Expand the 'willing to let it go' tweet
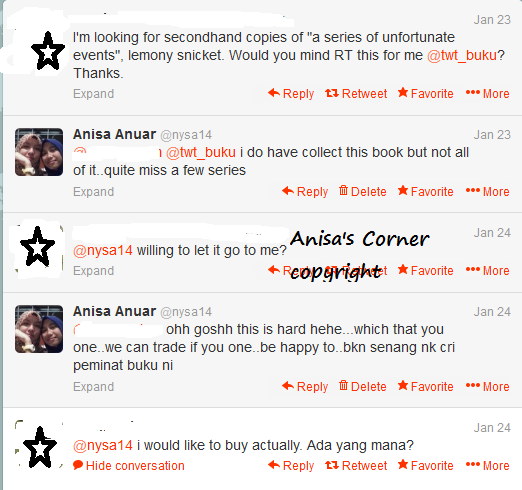This screenshot has width=522, height=490. pyautogui.click(x=94, y=271)
